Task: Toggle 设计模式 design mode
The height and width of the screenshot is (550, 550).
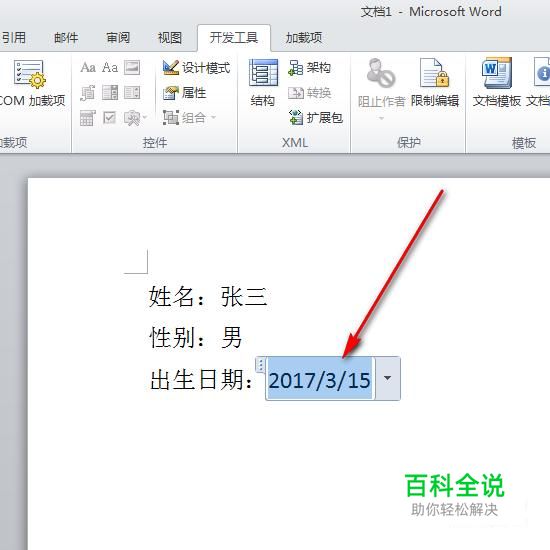Action: [196, 67]
